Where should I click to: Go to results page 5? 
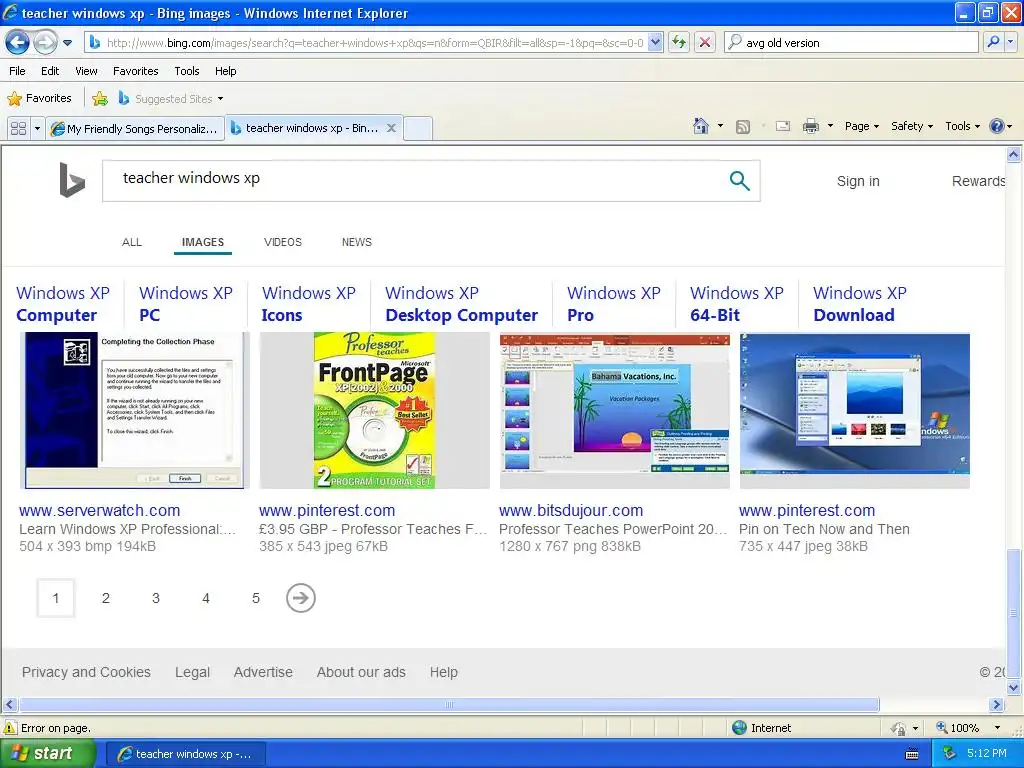pyautogui.click(x=256, y=598)
